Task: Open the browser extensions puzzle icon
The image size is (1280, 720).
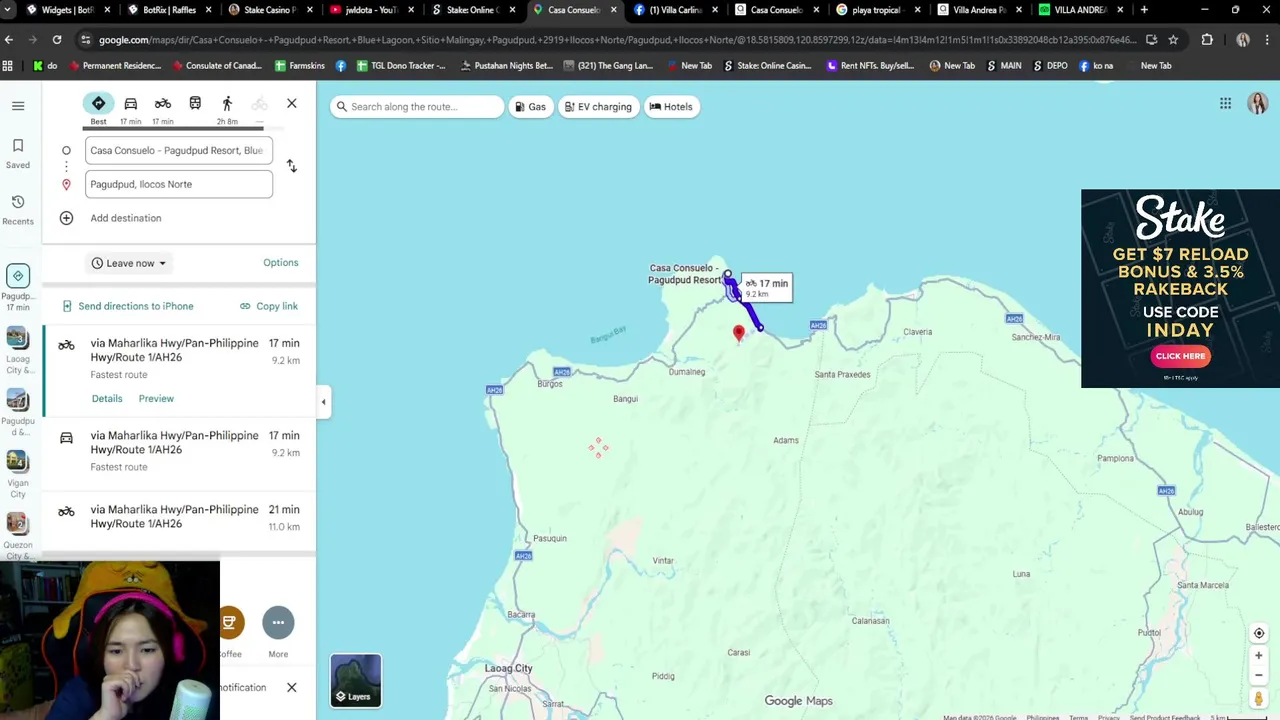Action: click(1207, 40)
